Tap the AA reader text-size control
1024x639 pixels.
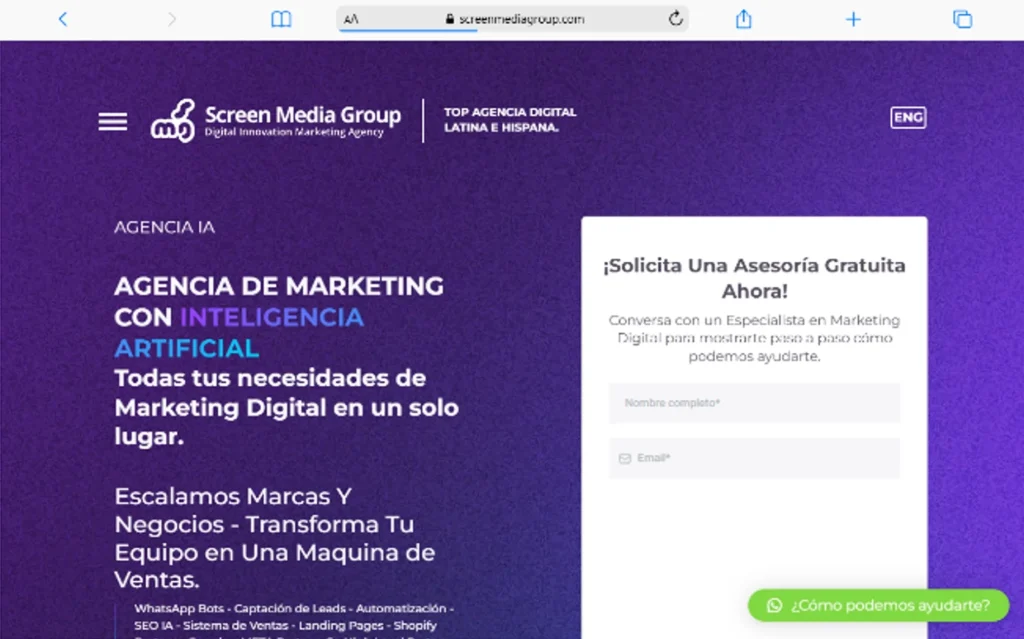click(x=351, y=20)
